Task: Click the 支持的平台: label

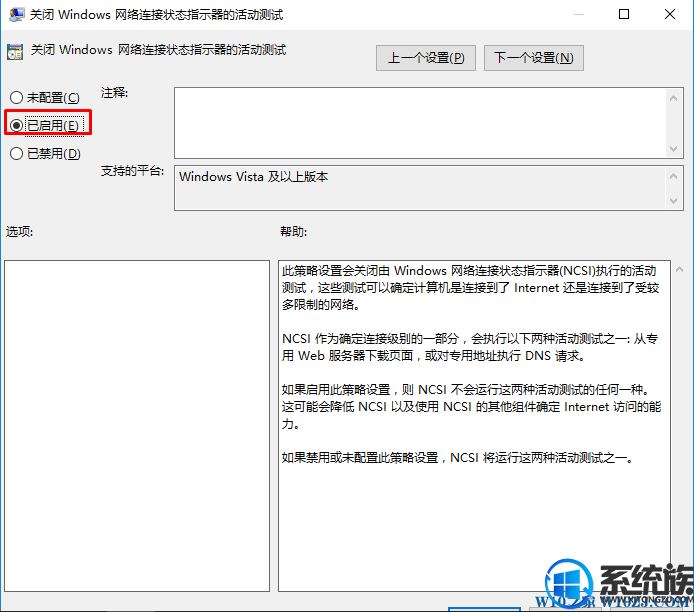Action: pyautogui.click(x=132, y=171)
